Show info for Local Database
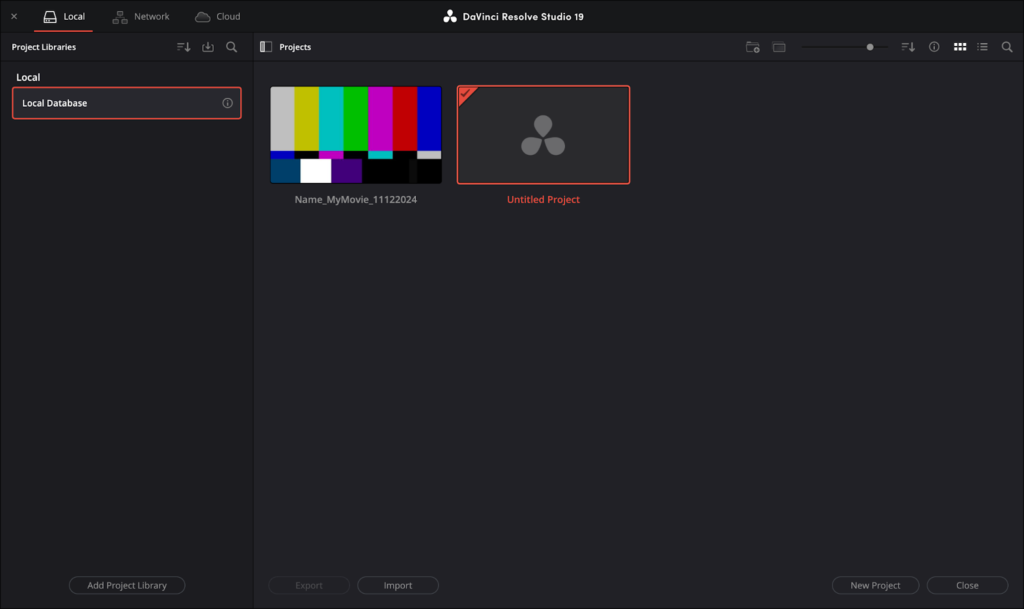 pyautogui.click(x=227, y=103)
